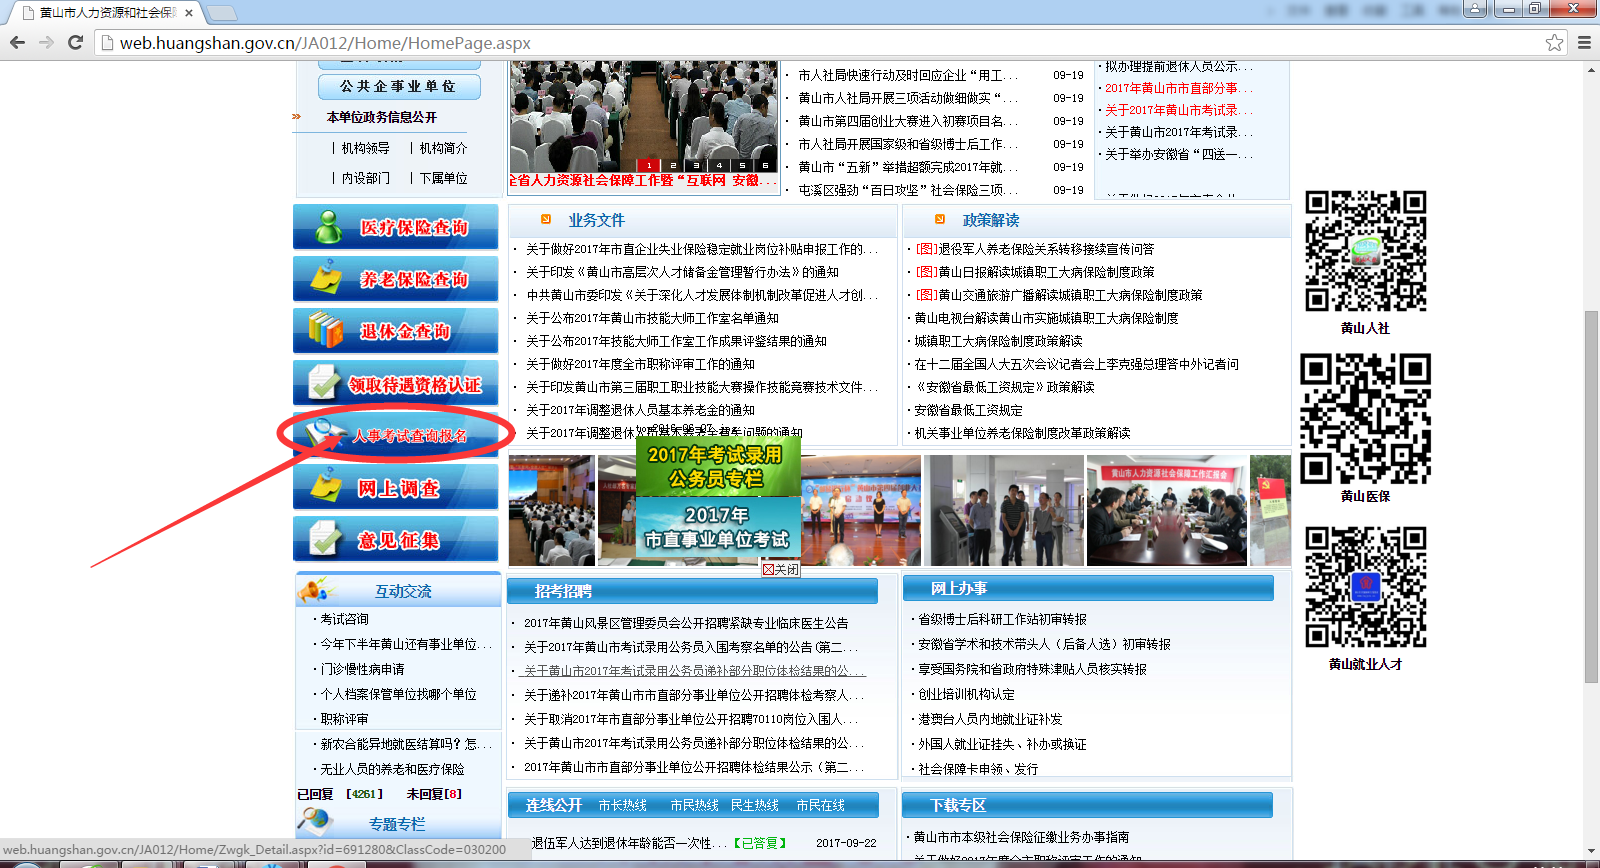Close the 黄山市人力资源 browser tab
1600x868 pixels.
click(x=189, y=13)
